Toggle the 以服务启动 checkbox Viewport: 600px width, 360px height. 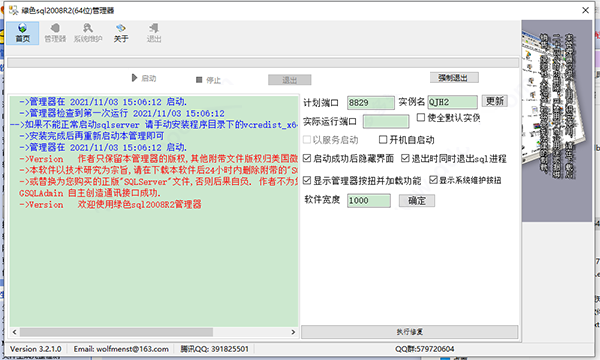click(x=307, y=140)
